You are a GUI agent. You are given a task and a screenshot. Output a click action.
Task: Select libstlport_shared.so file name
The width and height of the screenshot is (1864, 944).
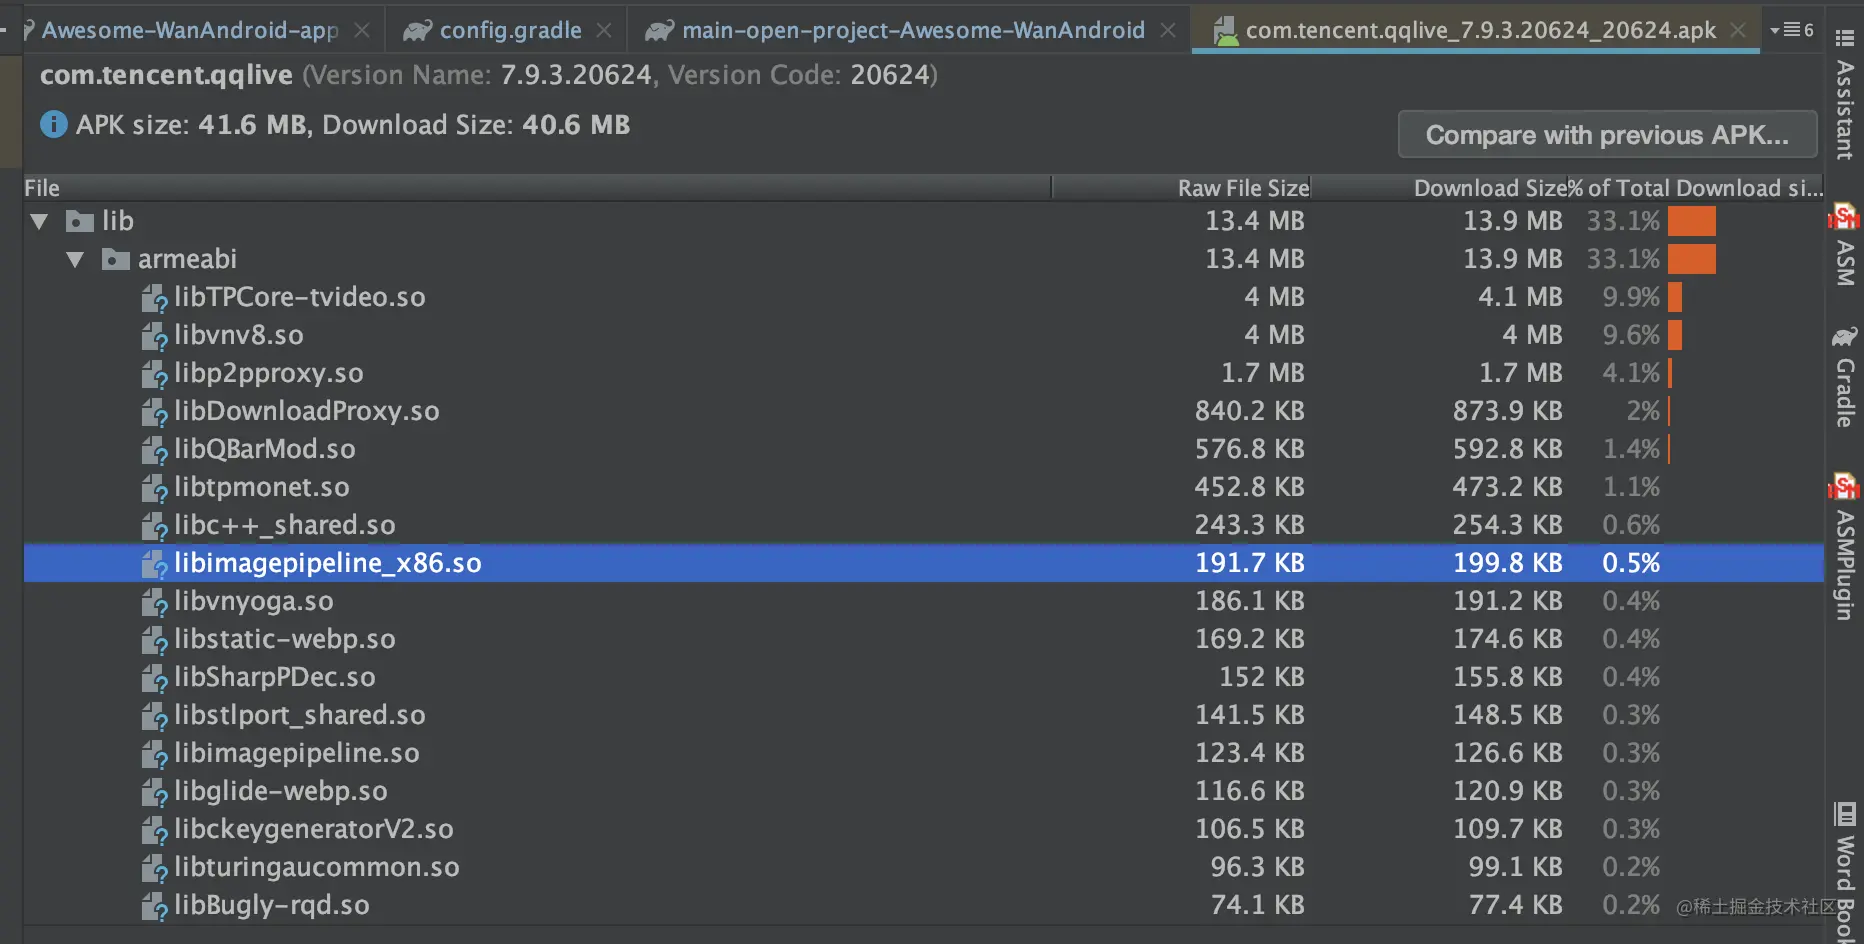[x=300, y=715]
